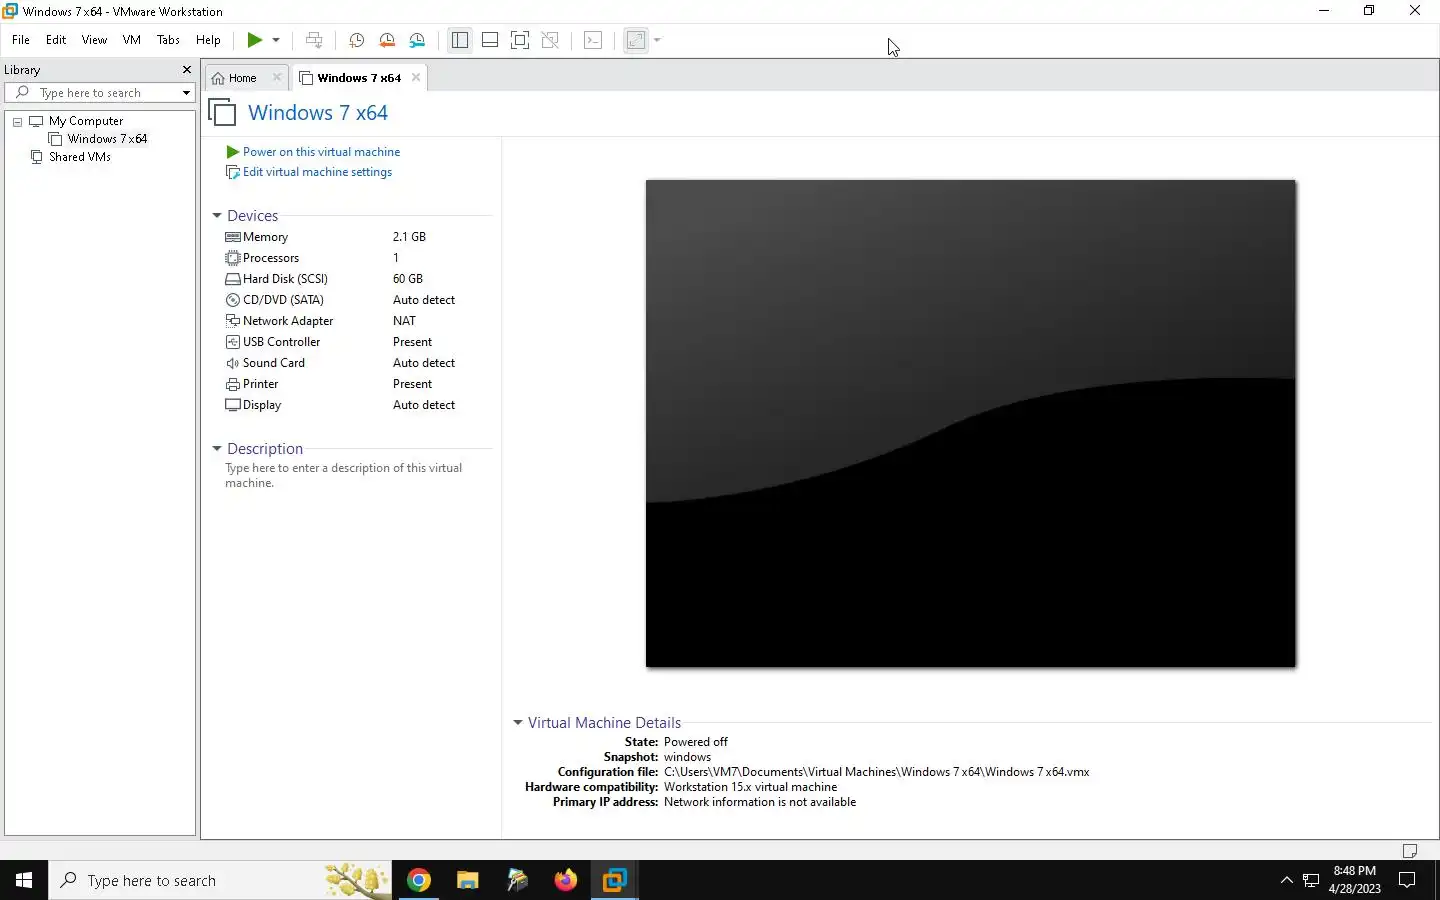Select Windows 7 x64 in library tree
Viewport: 1440px width, 900px height.
click(x=107, y=139)
